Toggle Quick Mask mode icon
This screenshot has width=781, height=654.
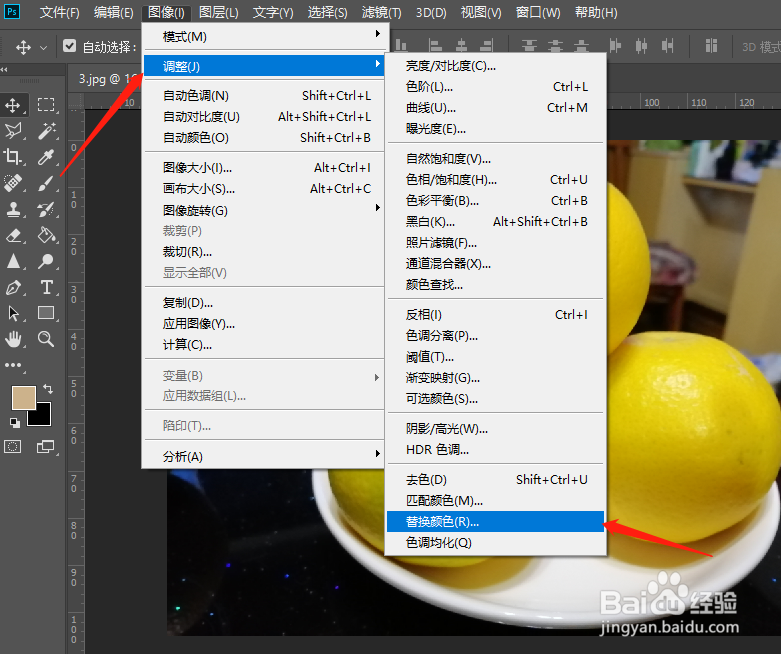pyautogui.click(x=13, y=446)
